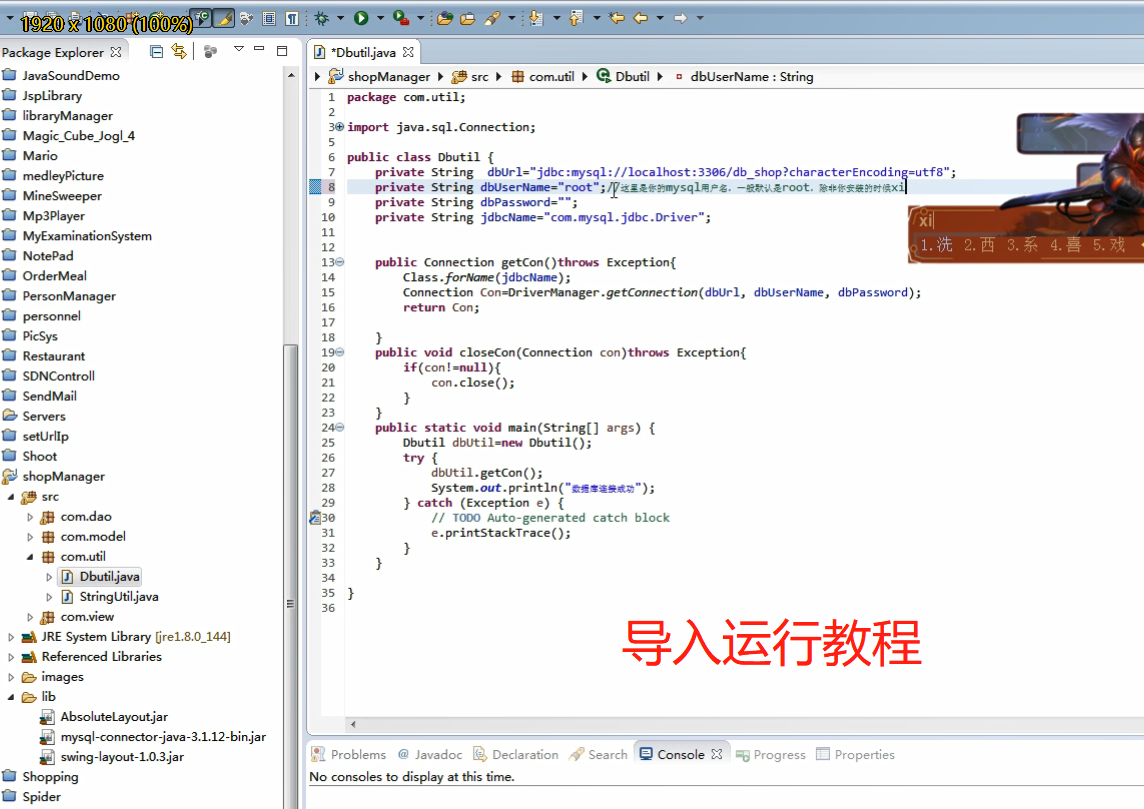Click com.util in editor breadcrumb
This screenshot has height=809, width=1144.
pos(543,77)
